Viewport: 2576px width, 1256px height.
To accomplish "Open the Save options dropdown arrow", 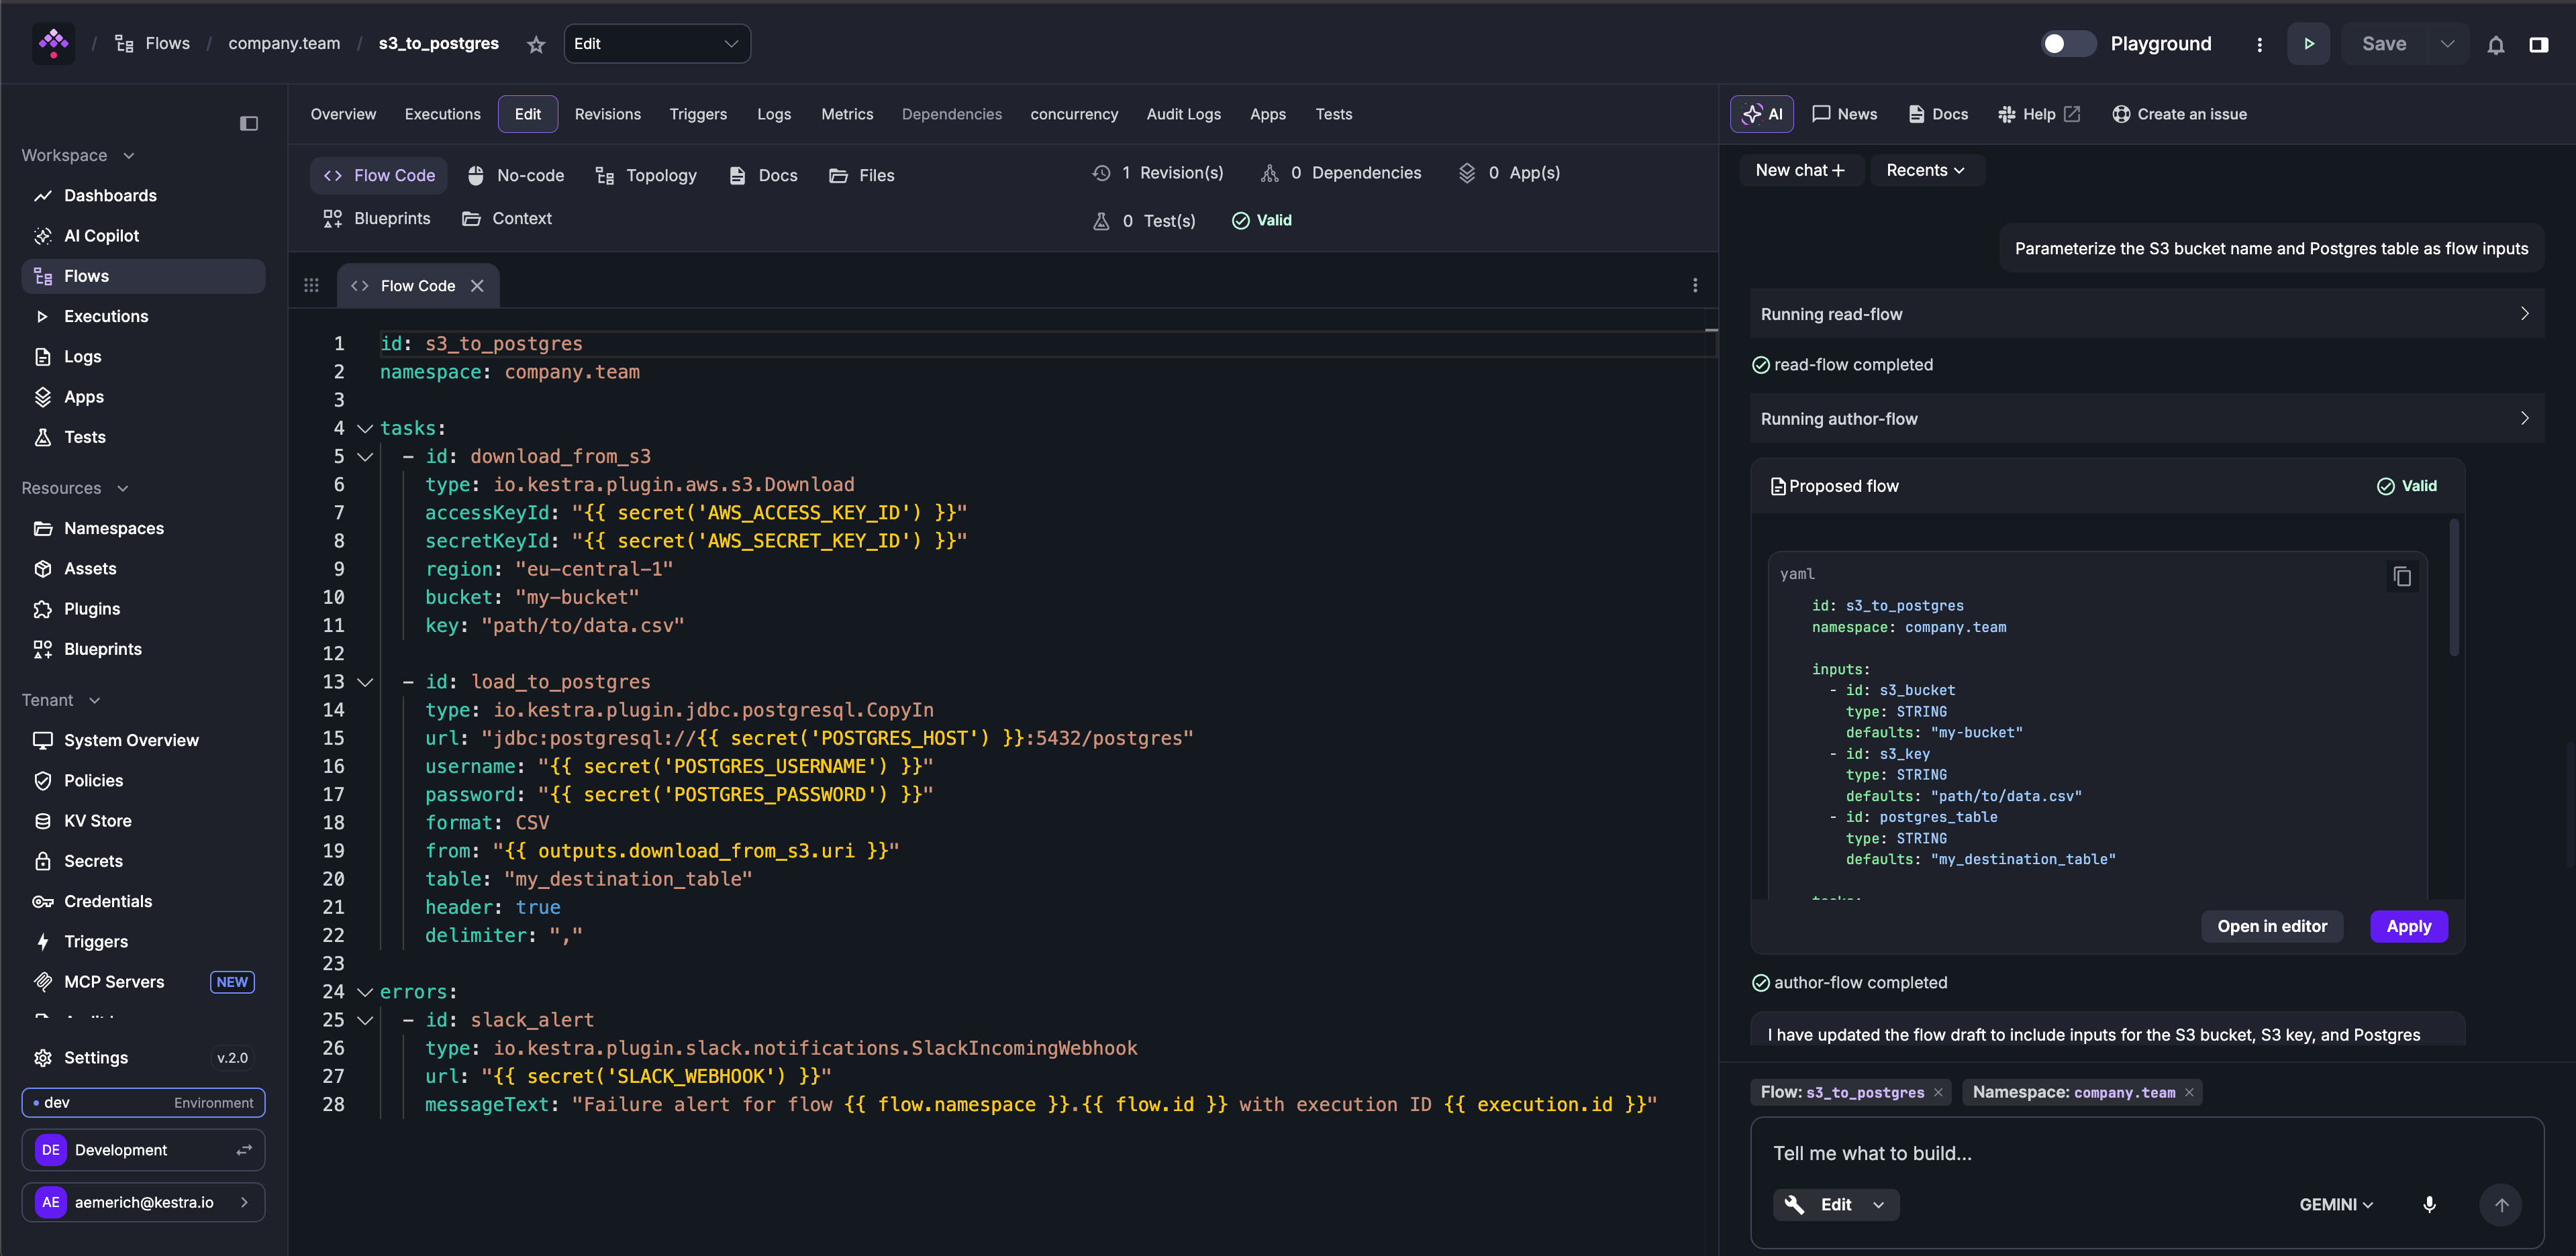I will (2447, 44).
